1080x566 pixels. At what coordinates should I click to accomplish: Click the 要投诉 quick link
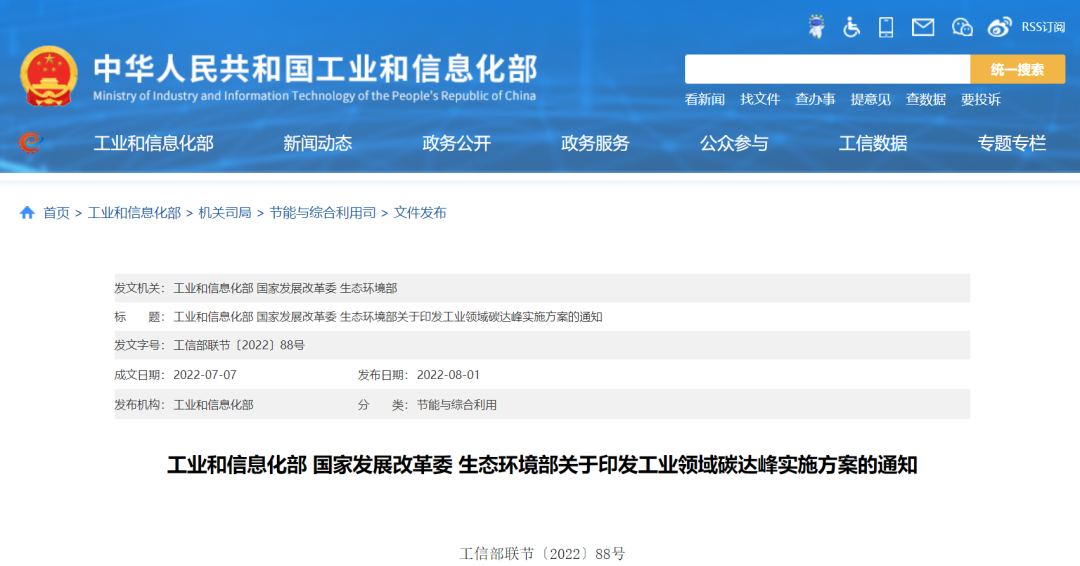pyautogui.click(x=981, y=100)
